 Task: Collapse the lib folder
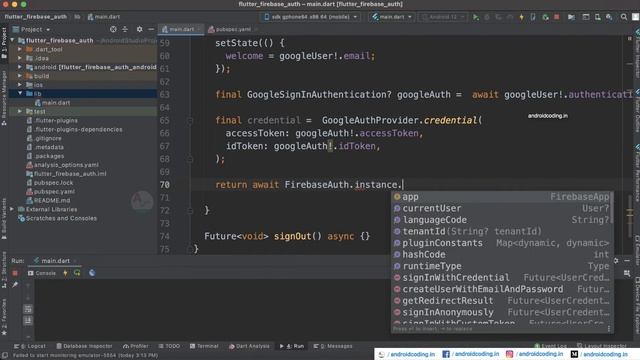[x=20, y=93]
